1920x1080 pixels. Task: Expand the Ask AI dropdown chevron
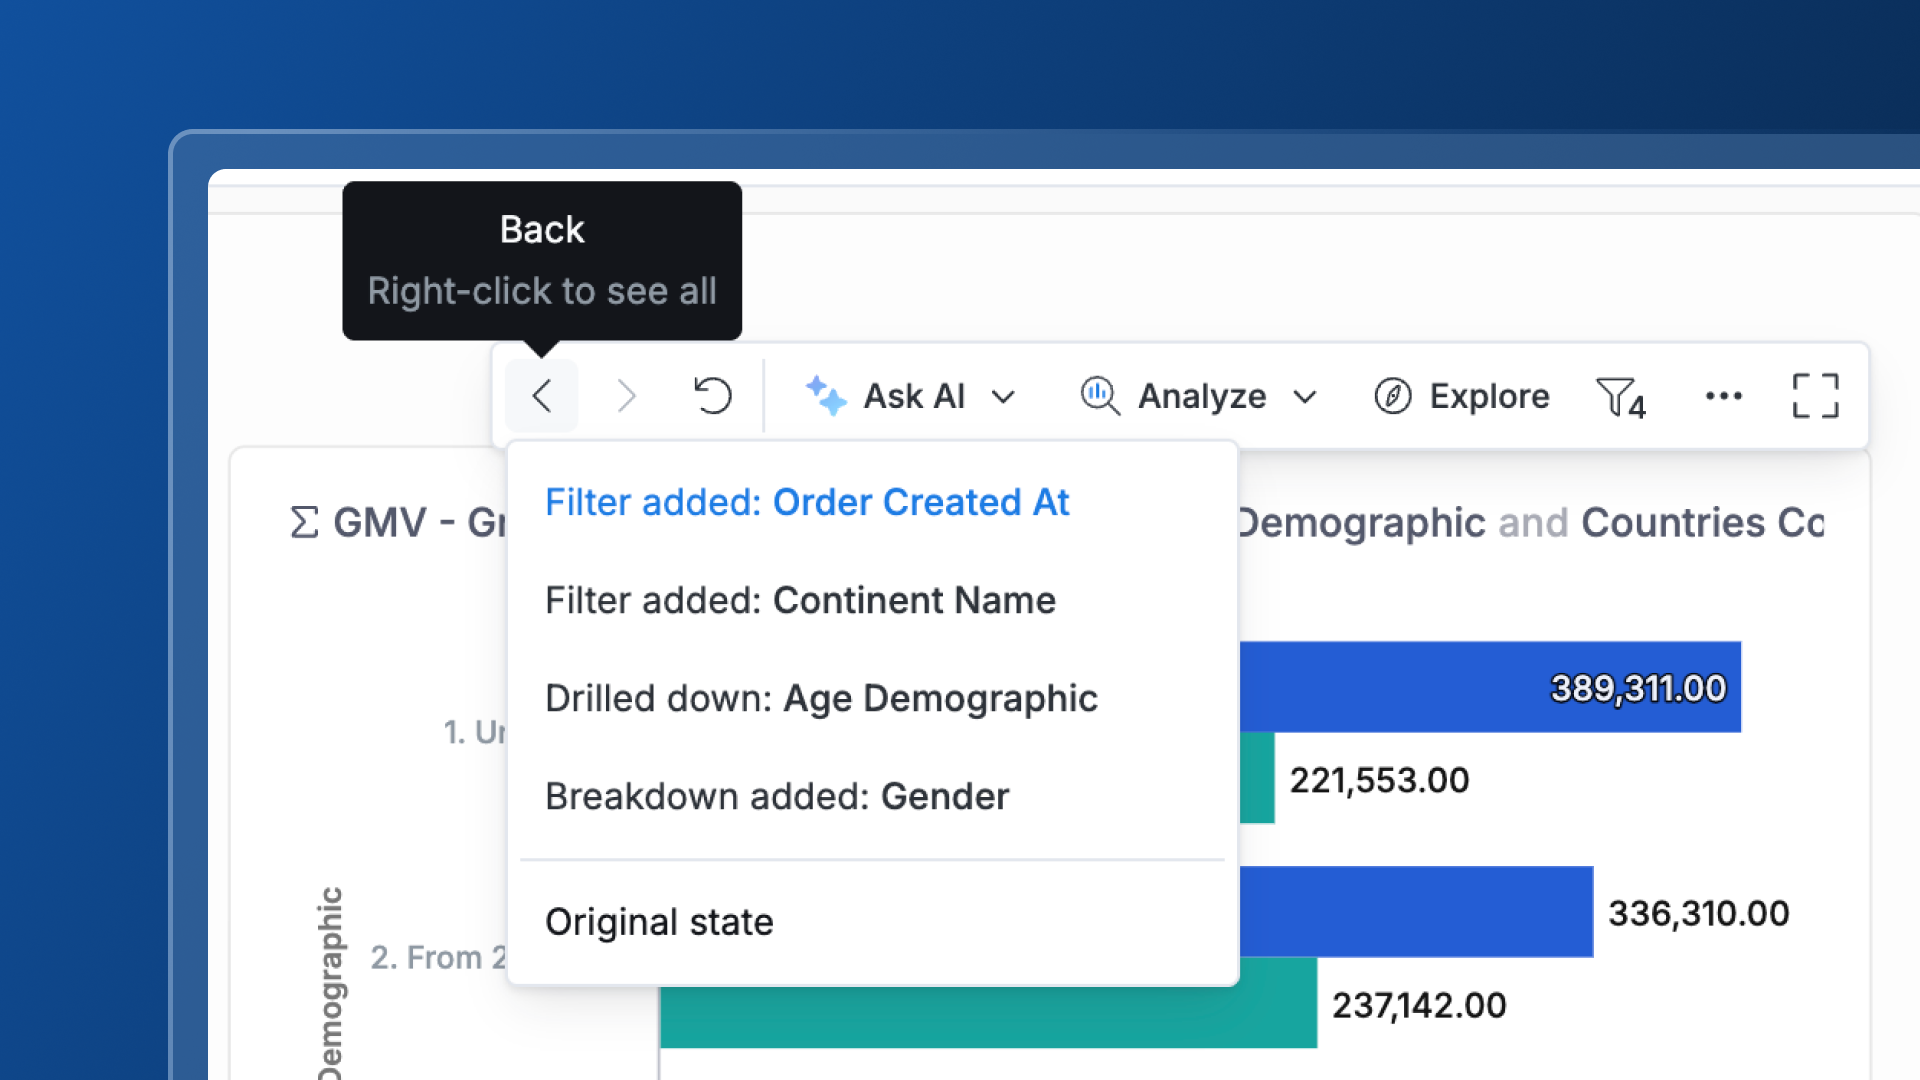pyautogui.click(x=1003, y=397)
